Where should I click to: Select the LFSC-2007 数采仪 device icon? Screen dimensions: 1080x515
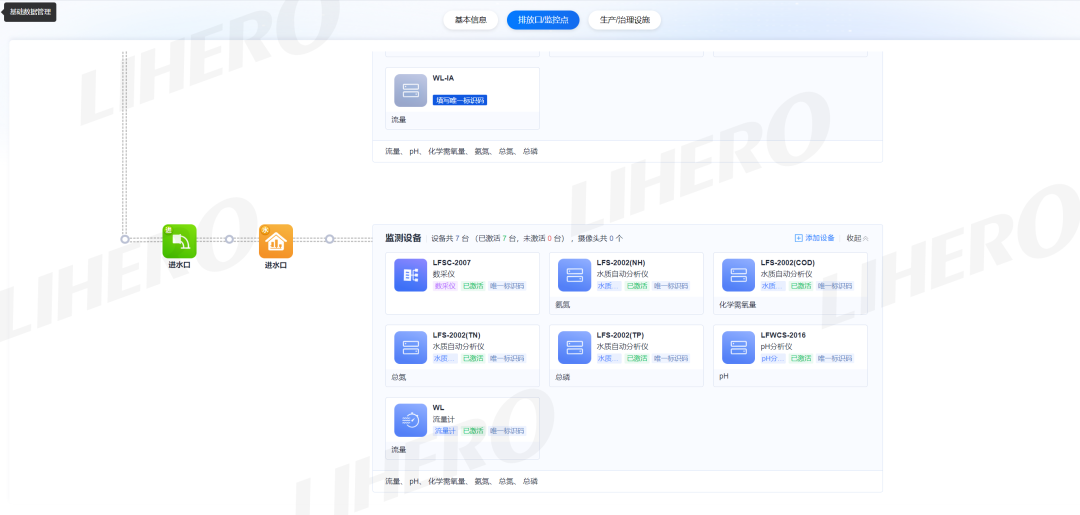coord(410,275)
